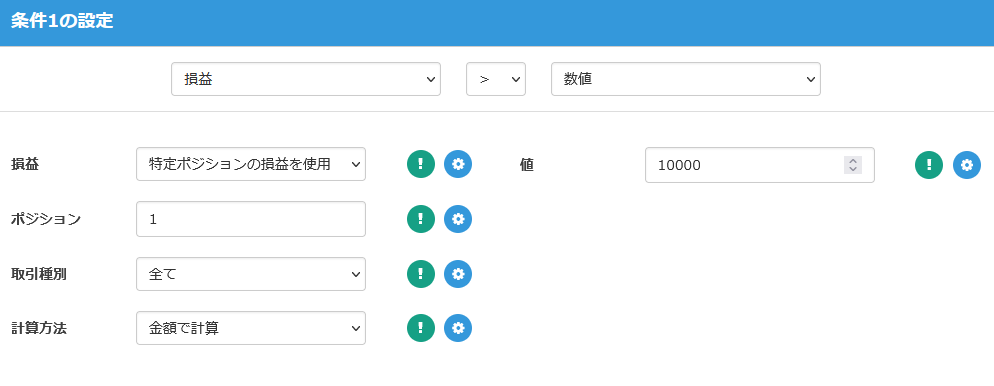Click the stepper arrows in 値 field
Image resolution: width=994 pixels, height=386 pixels.
tap(853, 165)
